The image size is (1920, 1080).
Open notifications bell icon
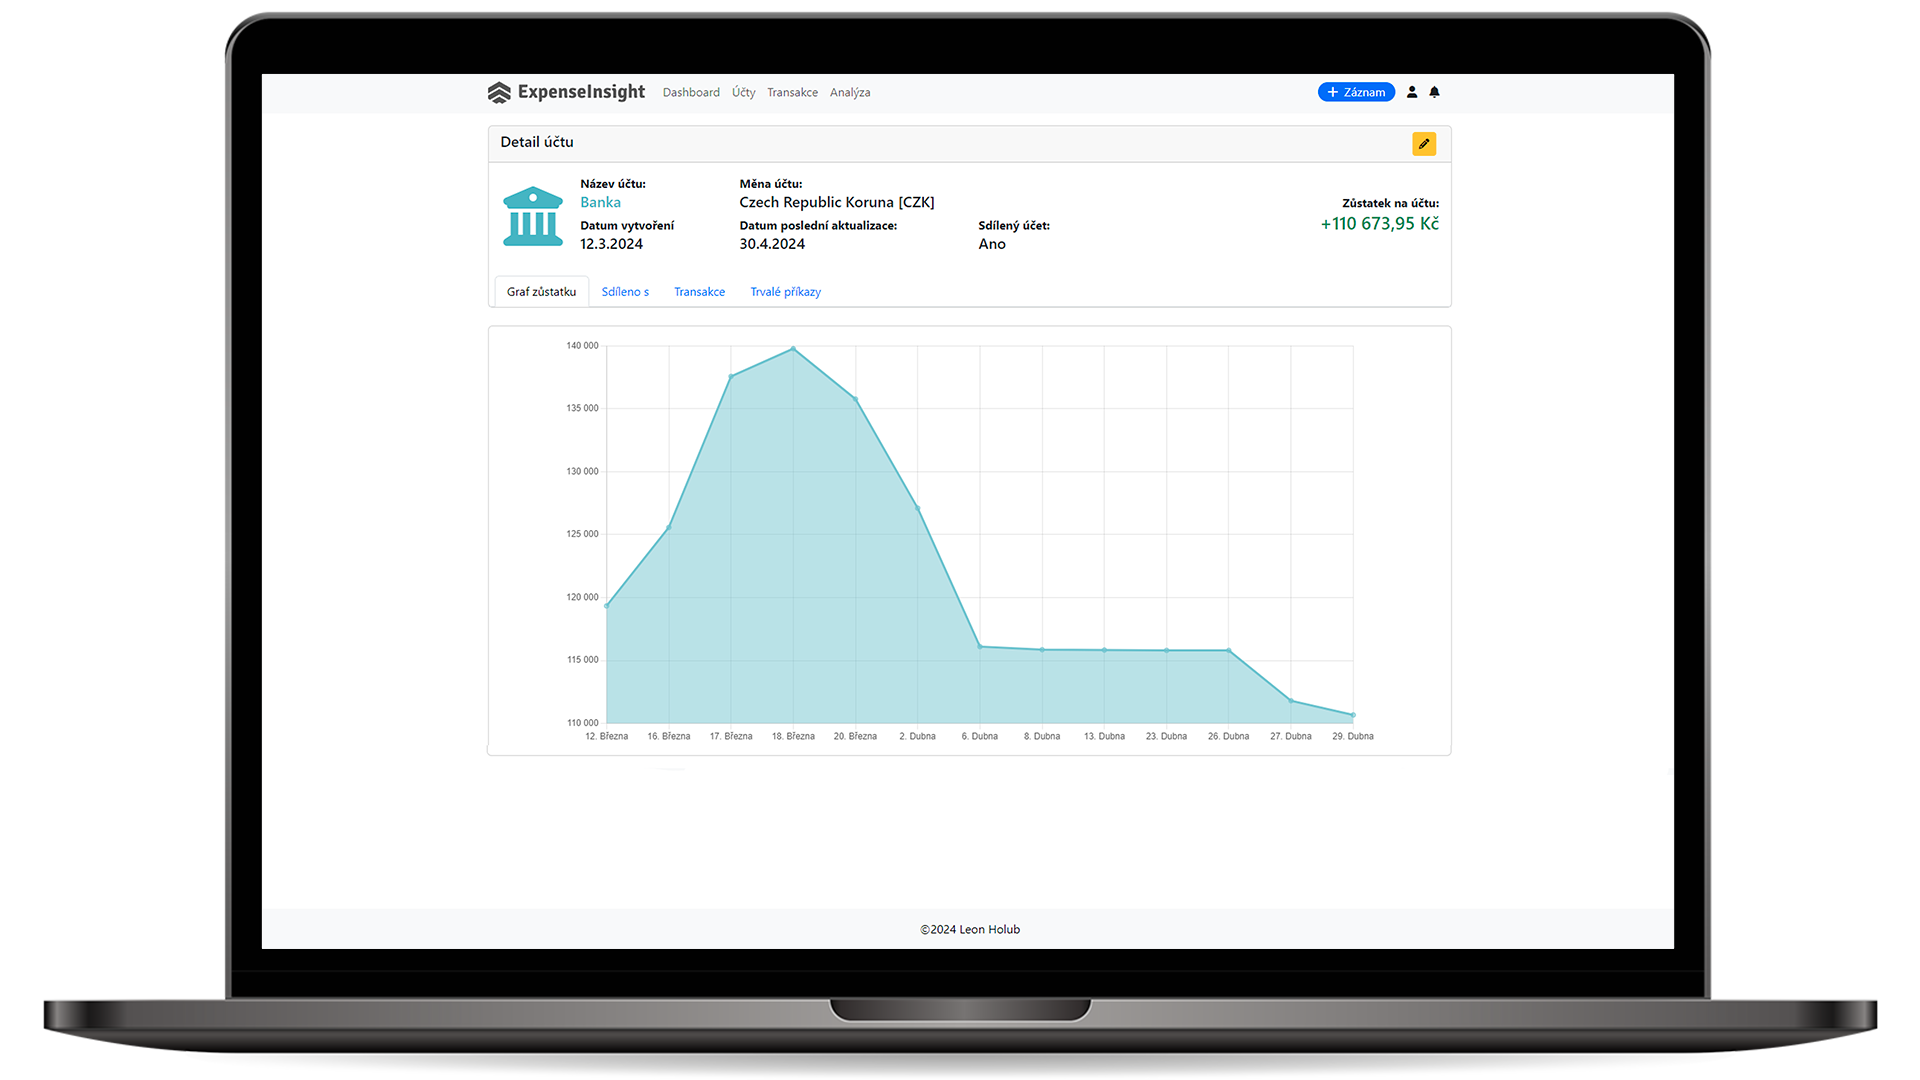click(1434, 92)
